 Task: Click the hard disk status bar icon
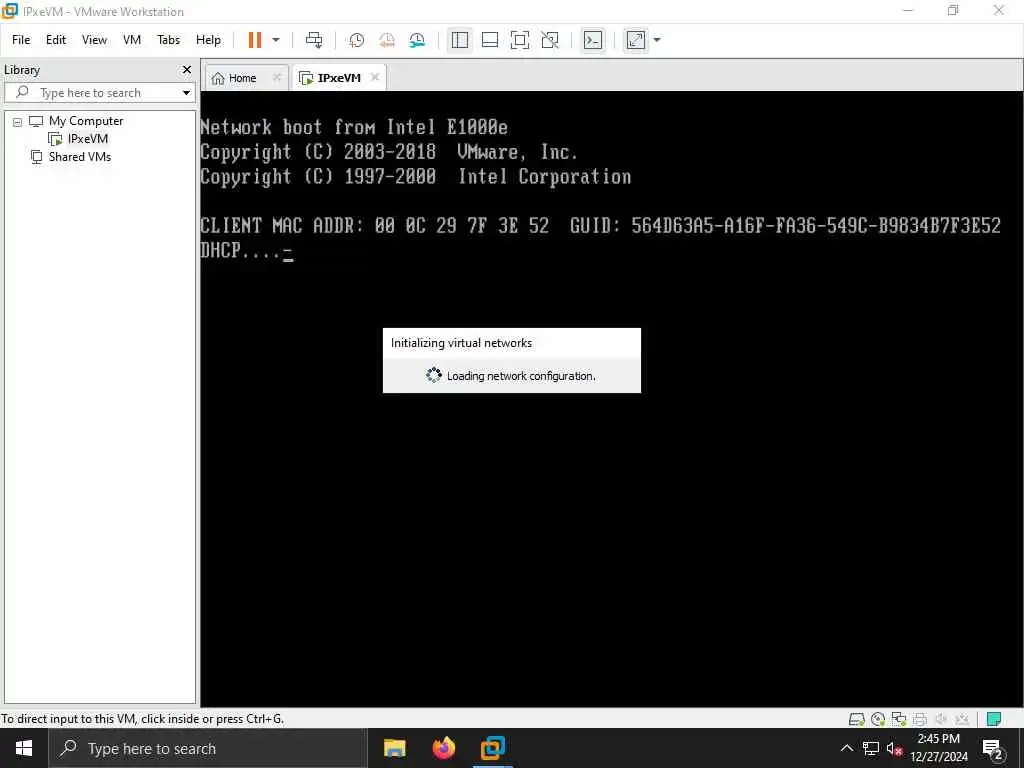click(x=857, y=719)
